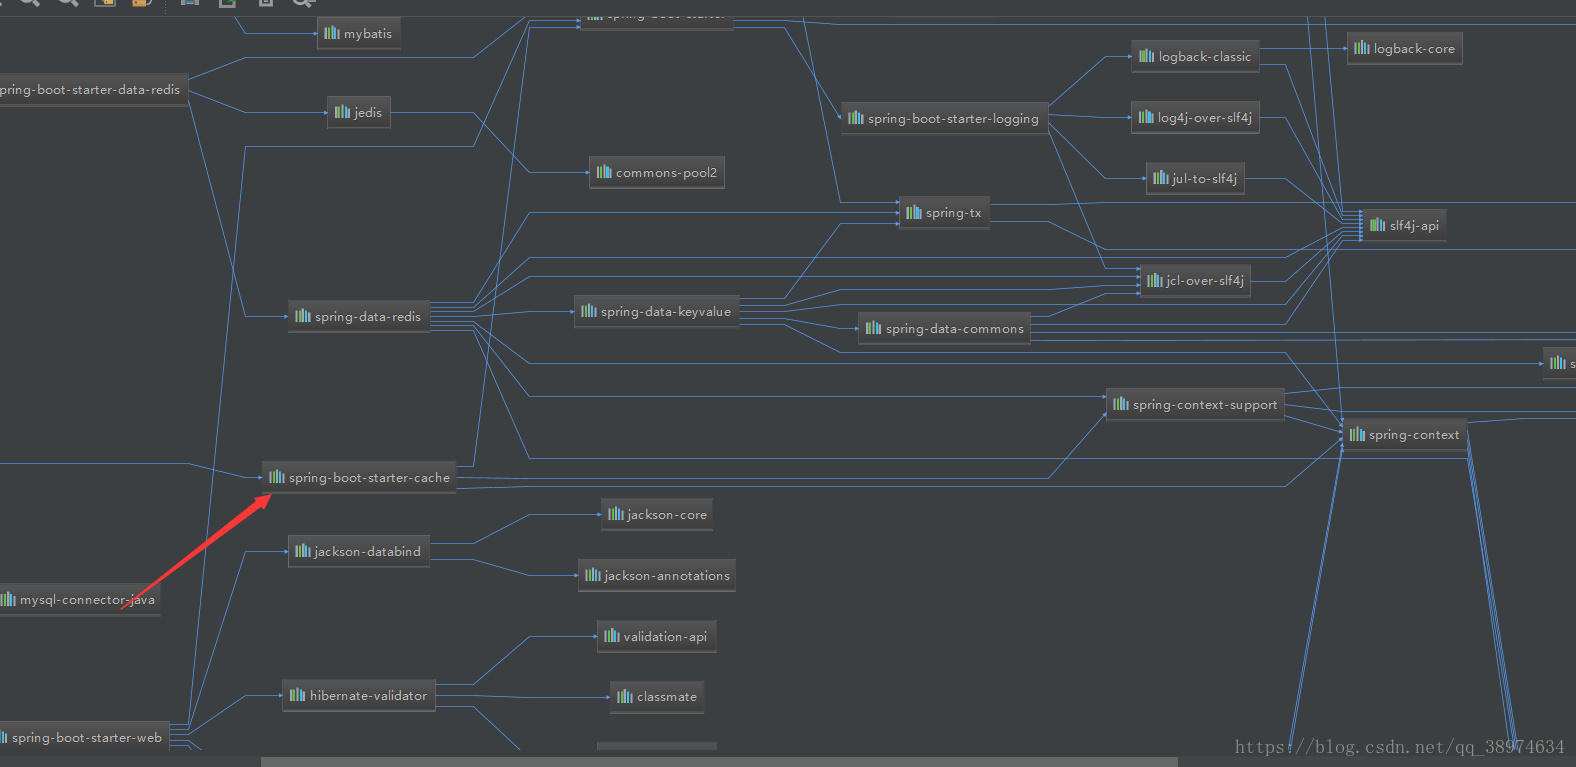1576x767 pixels.
Task: Click the horizontal scrollbar at the bottom
Action: pos(719,762)
